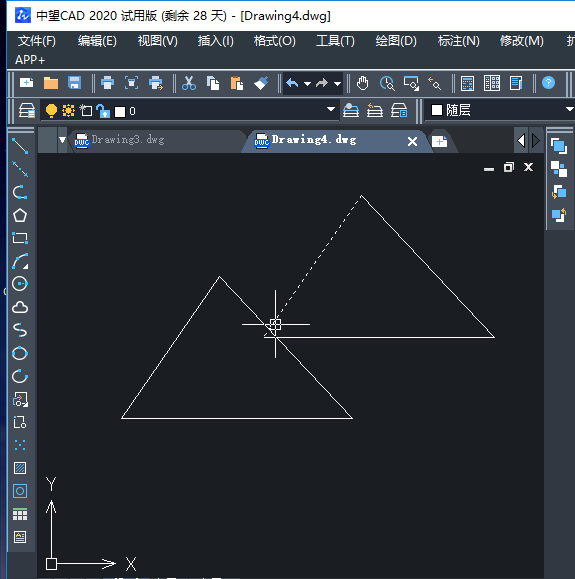This screenshot has height=579, width=575.
Task: Expand the color 随层 dropdown
Action: click(x=570, y=109)
